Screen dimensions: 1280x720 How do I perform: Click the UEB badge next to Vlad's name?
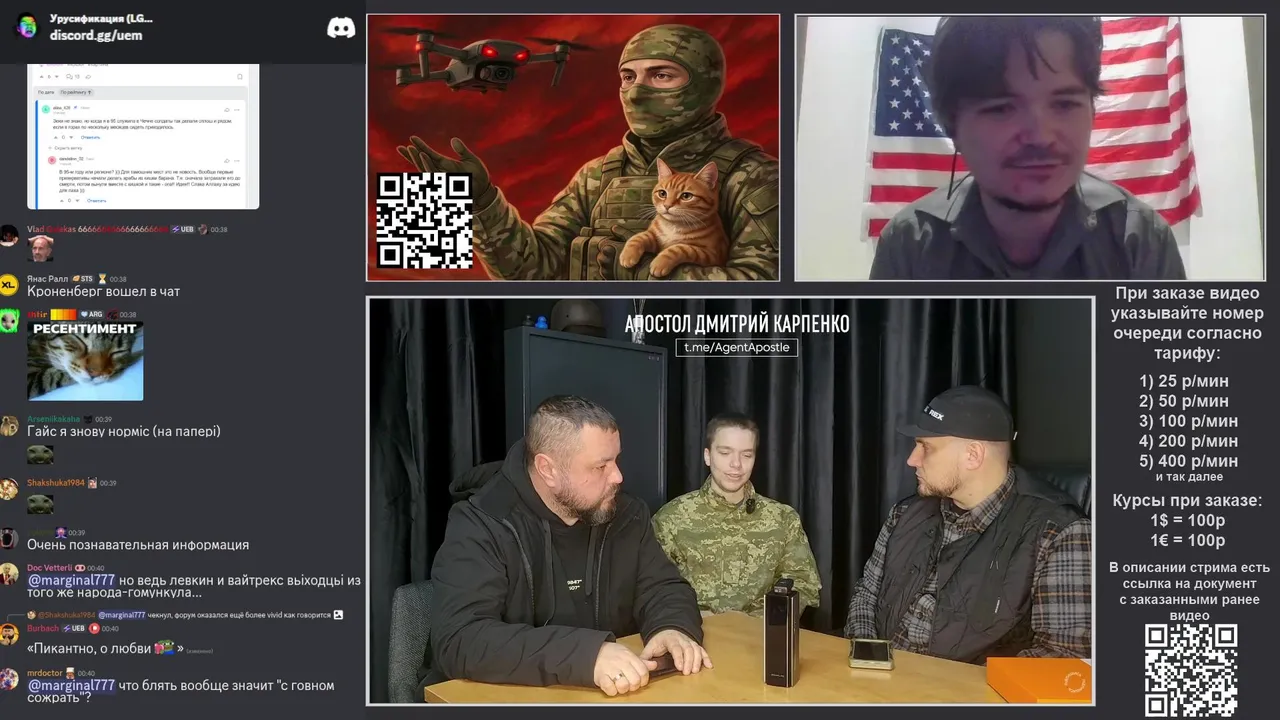(182, 229)
